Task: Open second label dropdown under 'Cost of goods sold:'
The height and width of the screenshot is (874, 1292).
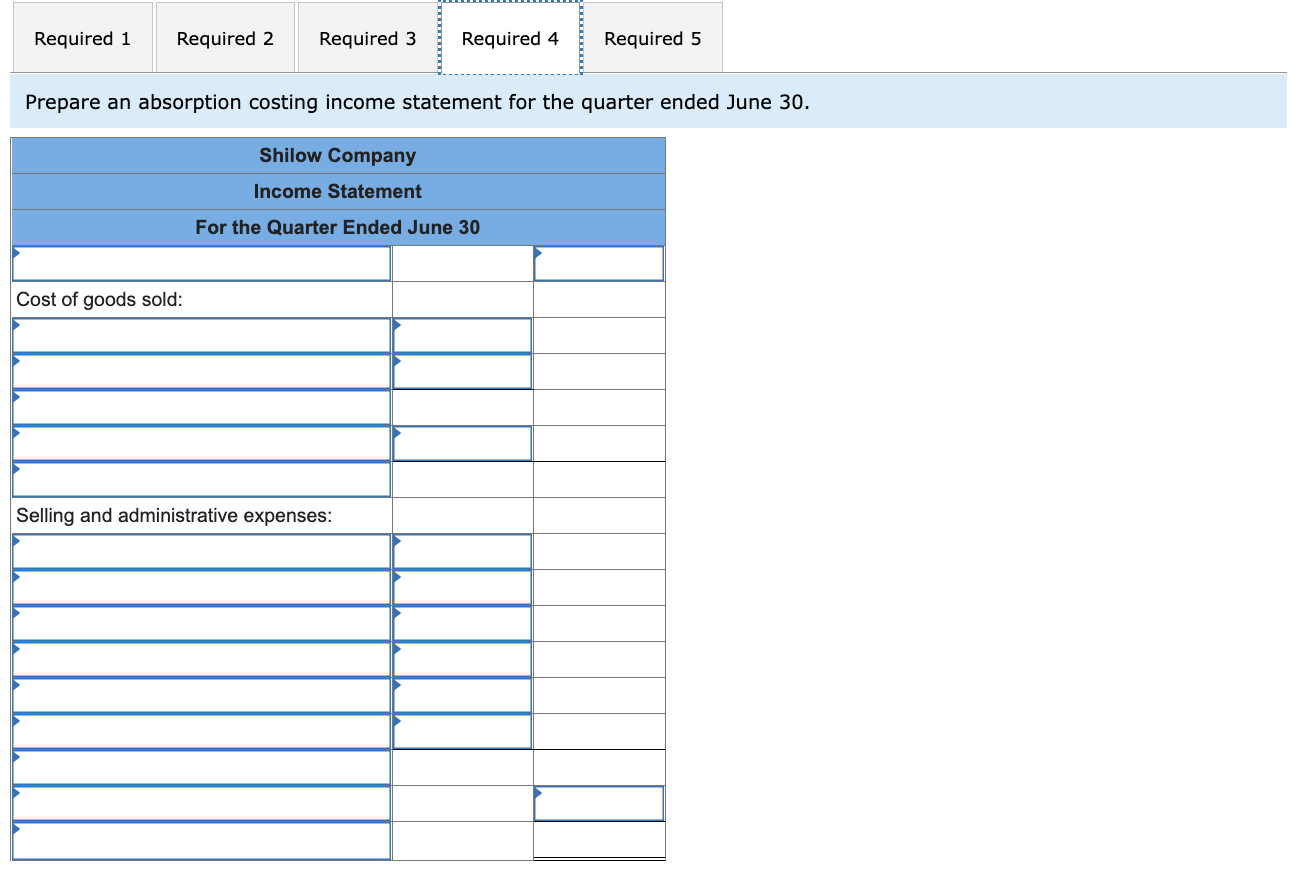Action: (x=201, y=372)
